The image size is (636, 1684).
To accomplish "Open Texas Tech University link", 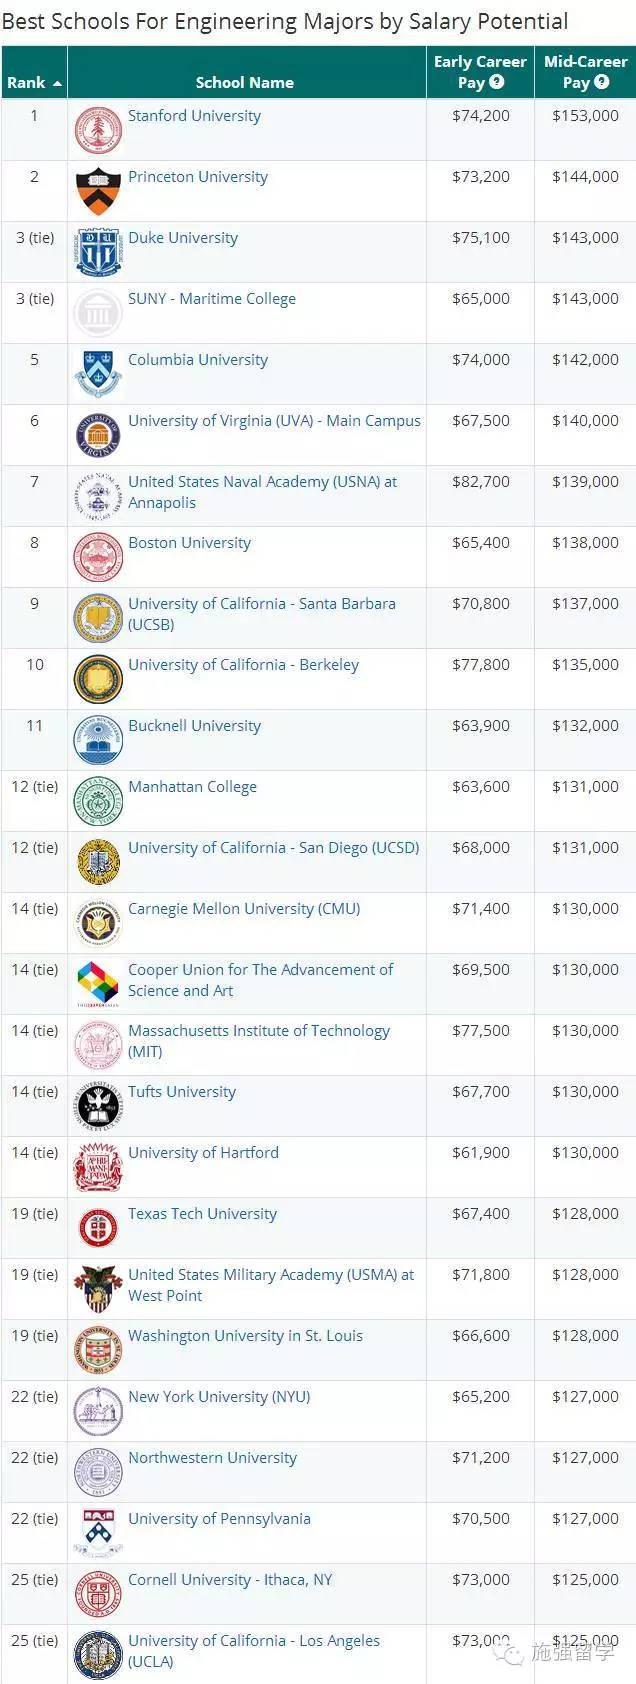I will pyautogui.click(x=202, y=1214).
